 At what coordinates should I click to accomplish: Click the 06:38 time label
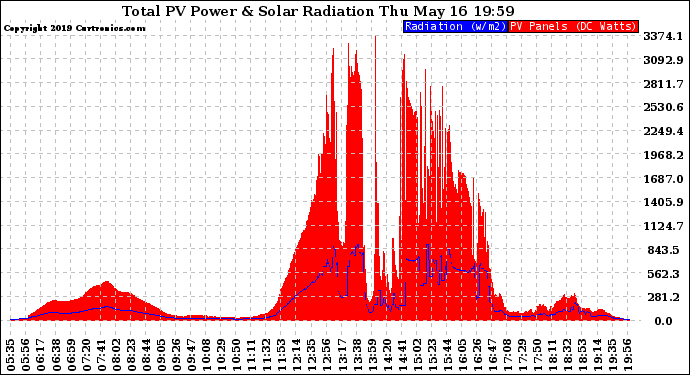(56, 355)
